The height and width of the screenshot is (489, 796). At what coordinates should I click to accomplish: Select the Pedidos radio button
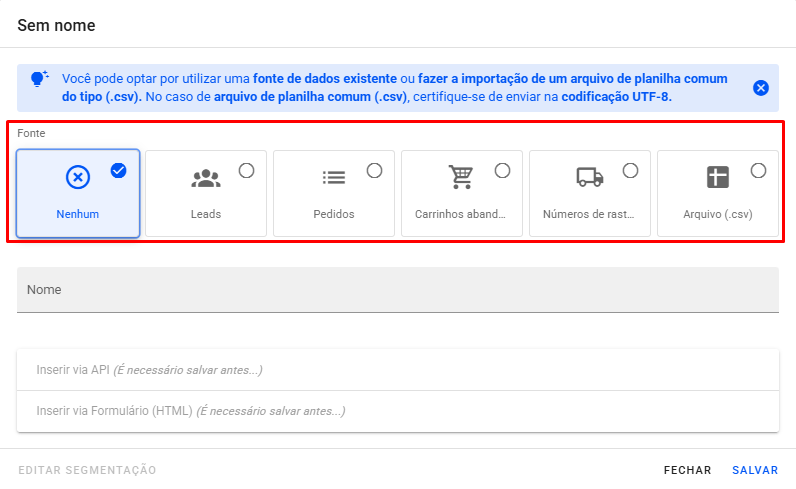pyautogui.click(x=374, y=170)
